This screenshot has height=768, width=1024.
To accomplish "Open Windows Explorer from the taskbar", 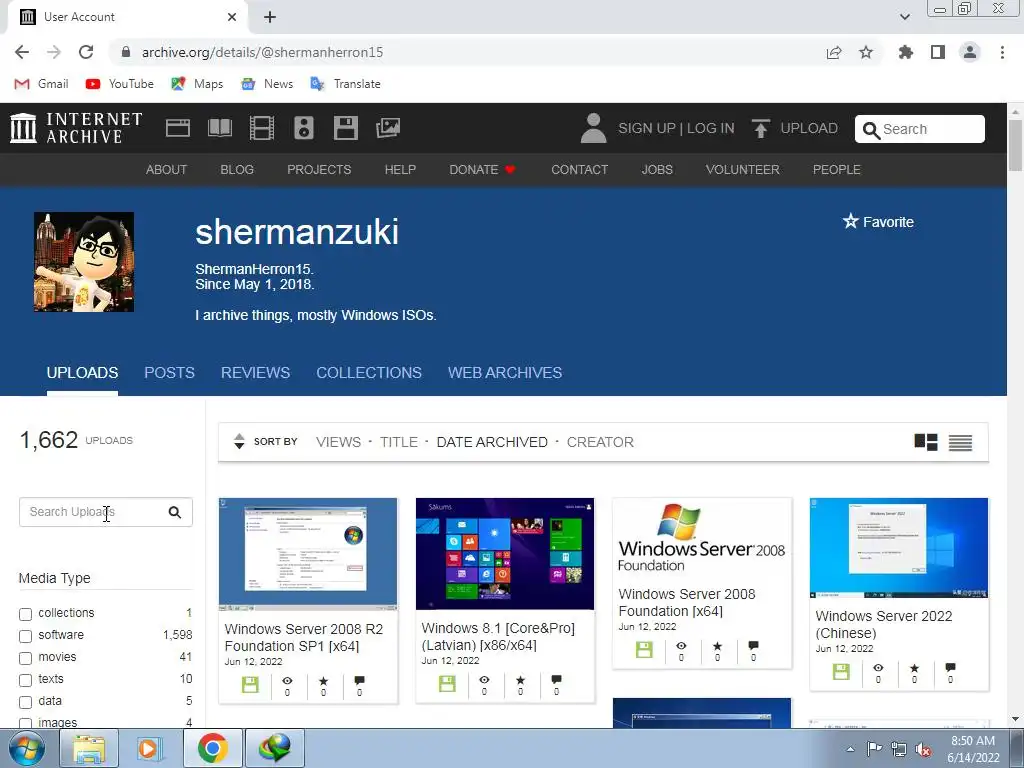I will coord(89,748).
